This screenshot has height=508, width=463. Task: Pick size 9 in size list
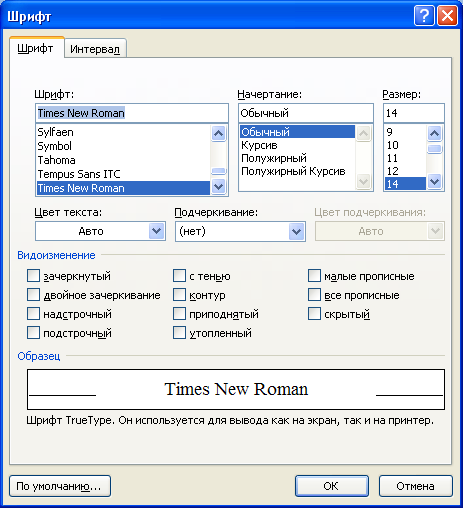(x=405, y=132)
